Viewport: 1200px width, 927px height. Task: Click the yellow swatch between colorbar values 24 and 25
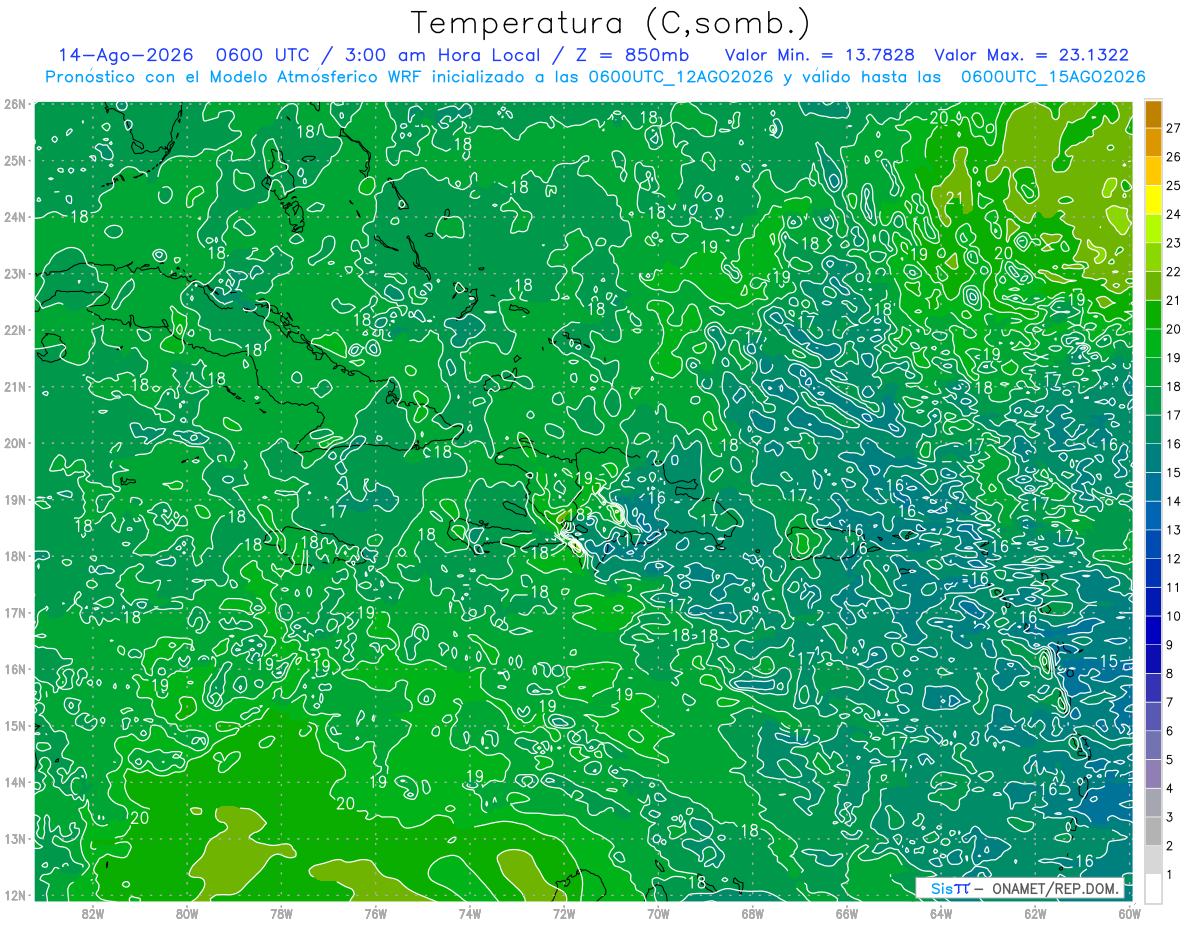tap(1153, 200)
